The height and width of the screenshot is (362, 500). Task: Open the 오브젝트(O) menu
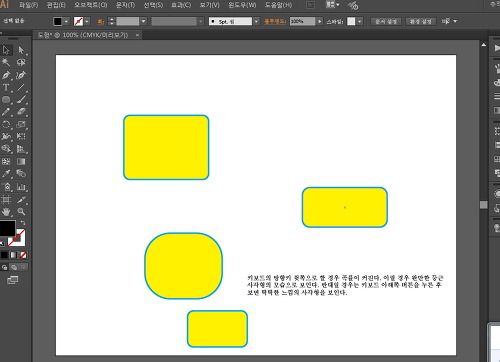[x=91, y=5]
